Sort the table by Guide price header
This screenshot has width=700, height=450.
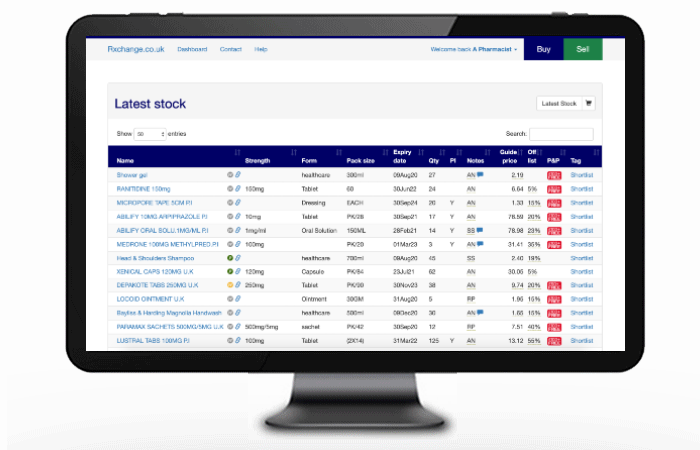click(510, 156)
